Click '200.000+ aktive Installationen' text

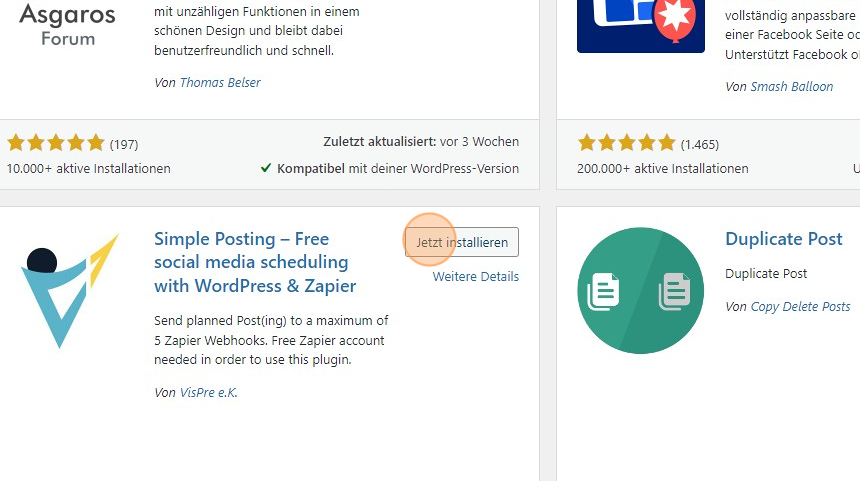[663, 168]
